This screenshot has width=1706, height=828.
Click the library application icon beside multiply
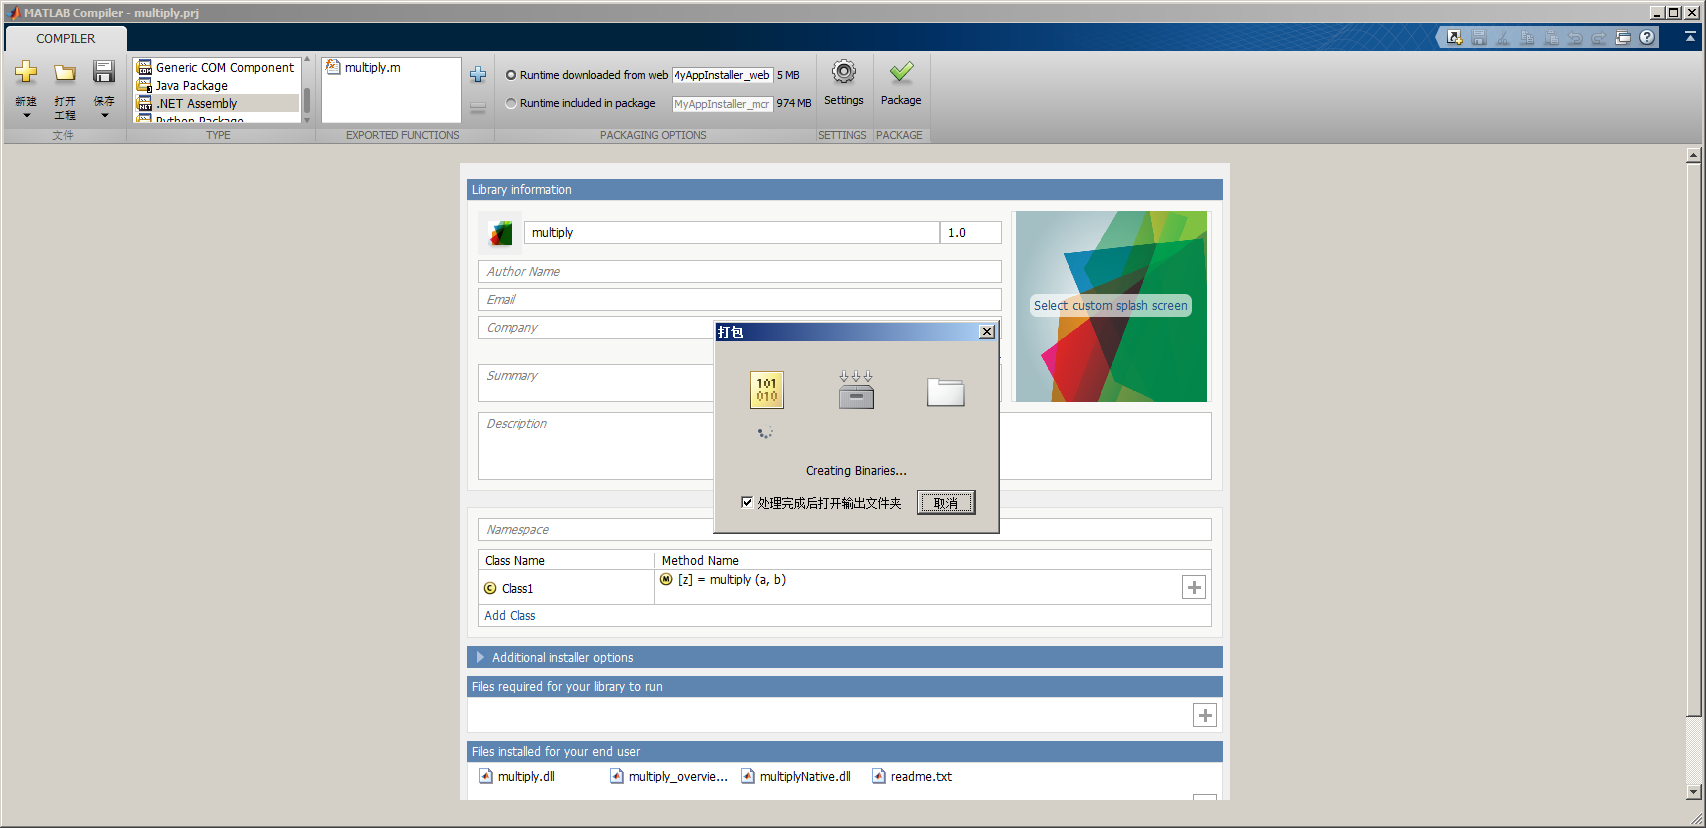(500, 233)
